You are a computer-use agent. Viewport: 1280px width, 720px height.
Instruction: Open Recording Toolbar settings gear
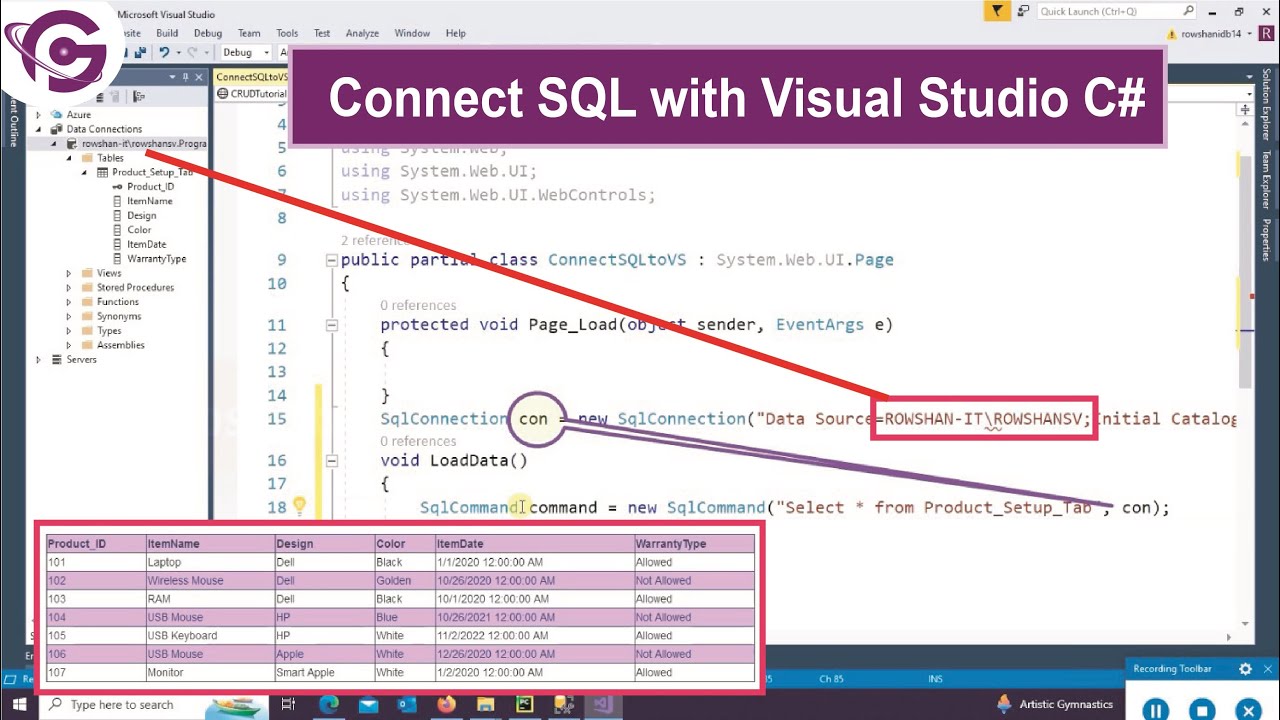coord(1245,669)
